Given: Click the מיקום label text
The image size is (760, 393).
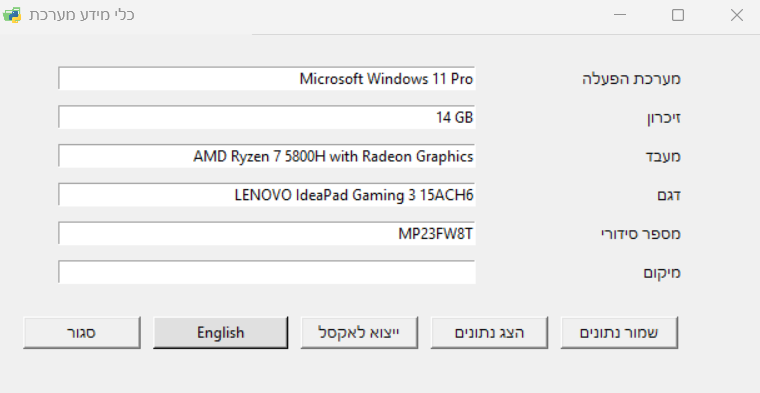Looking at the screenshot, I should click(x=662, y=273).
